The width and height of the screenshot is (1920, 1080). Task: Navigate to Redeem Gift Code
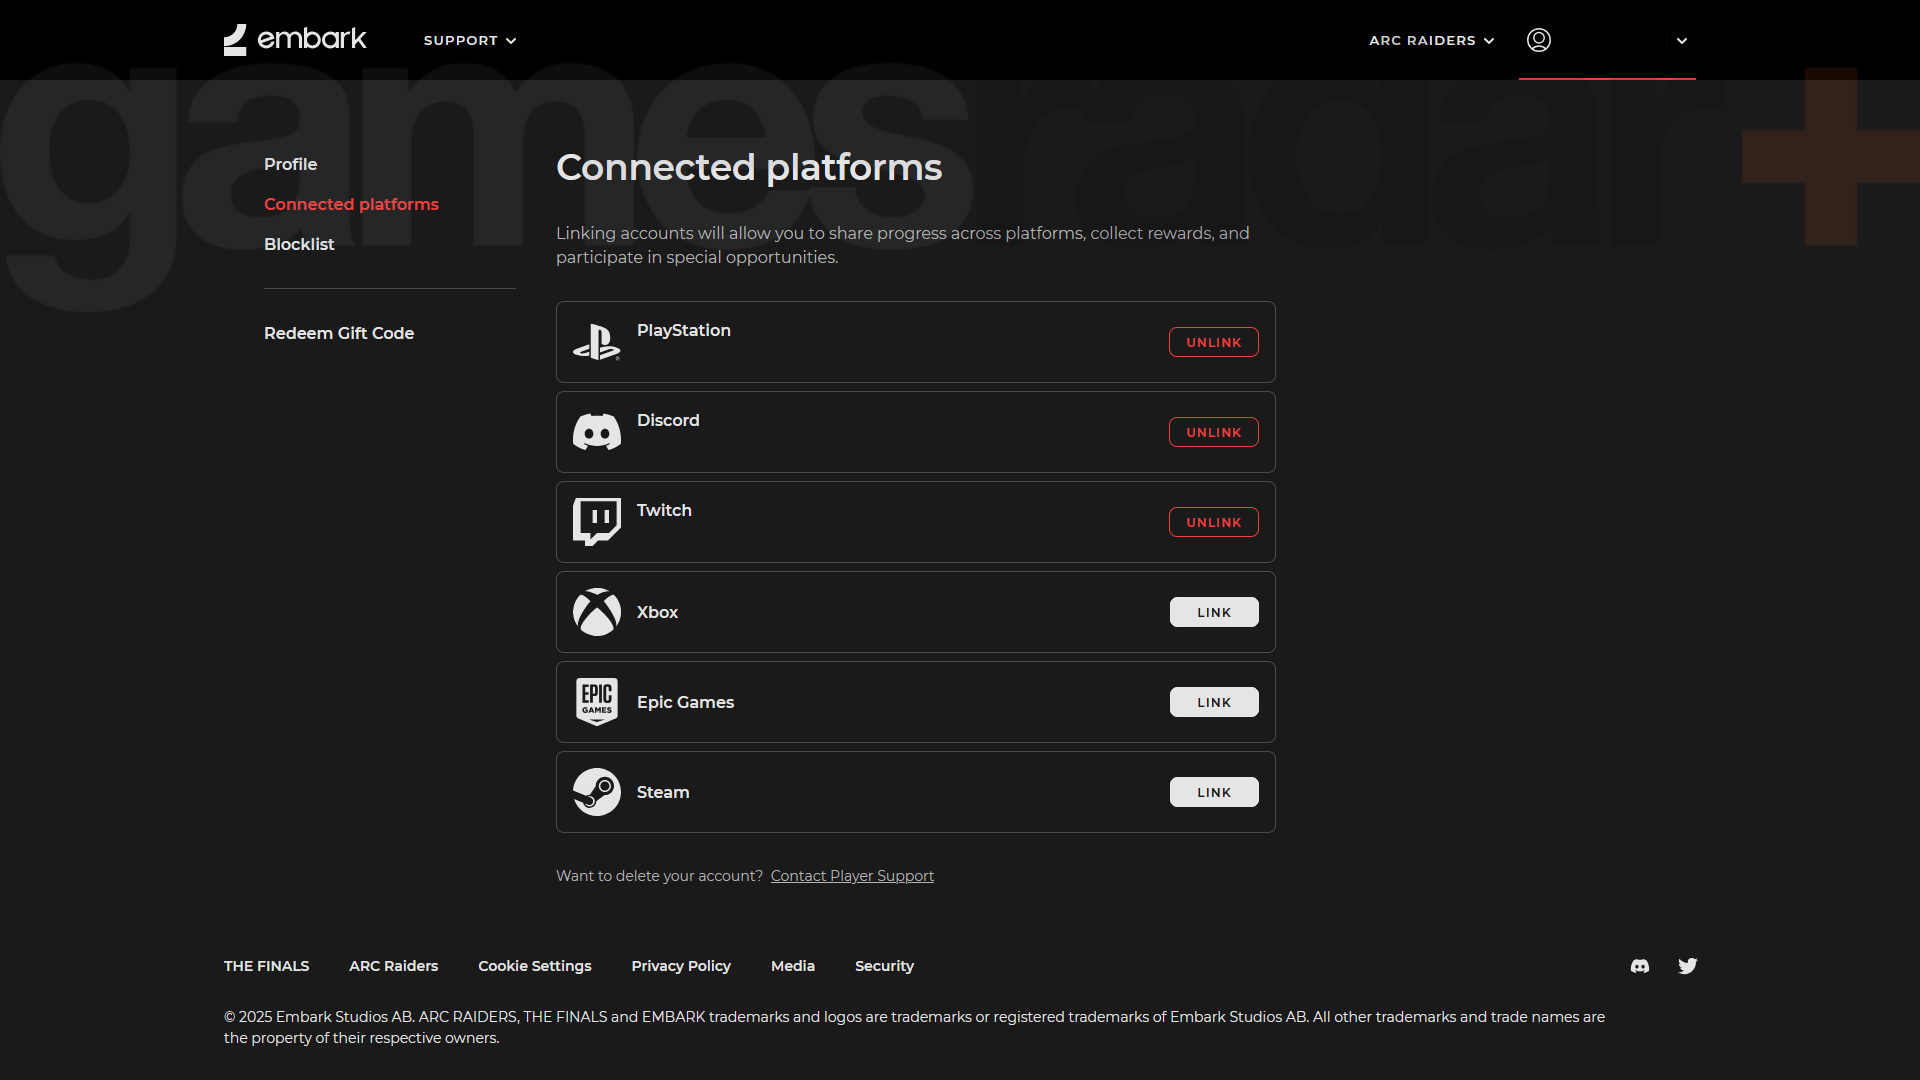339,333
